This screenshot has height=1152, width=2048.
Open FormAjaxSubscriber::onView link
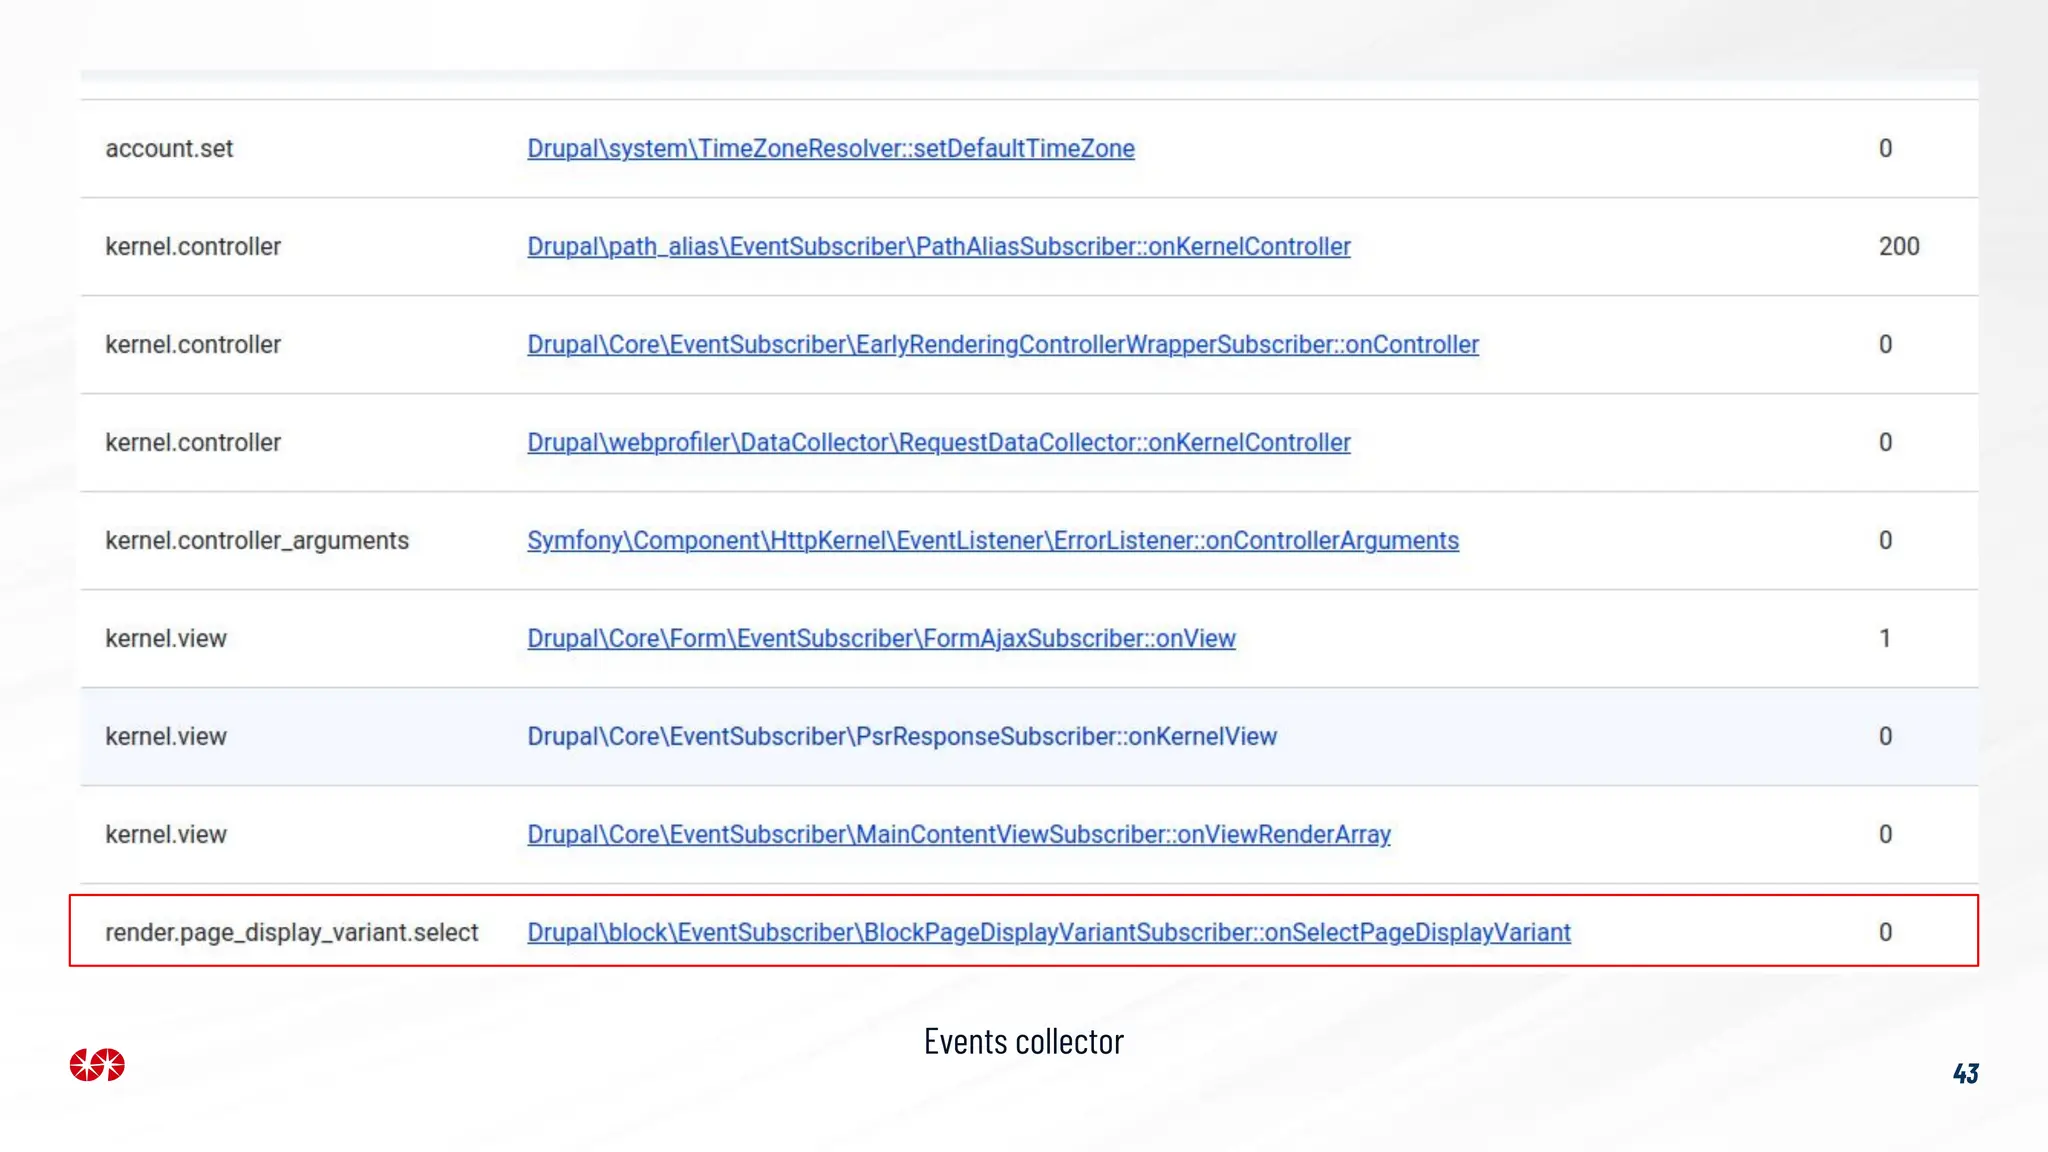[x=881, y=638]
